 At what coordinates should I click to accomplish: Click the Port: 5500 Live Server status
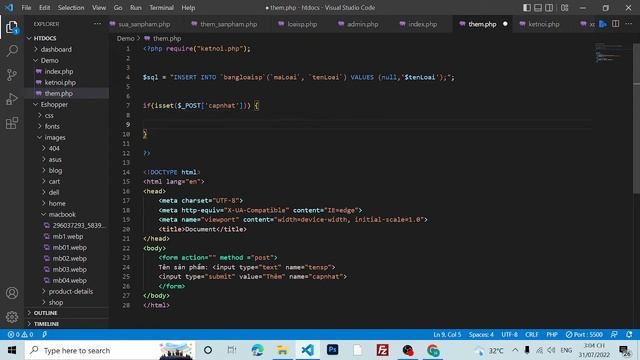(x=584, y=334)
